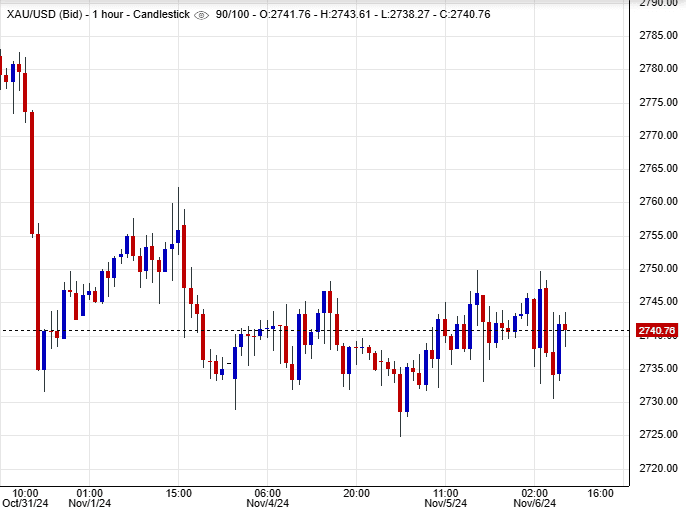Click the 2725.00 level on price axis
This screenshot has height=509, width=686.
[x=657, y=434]
